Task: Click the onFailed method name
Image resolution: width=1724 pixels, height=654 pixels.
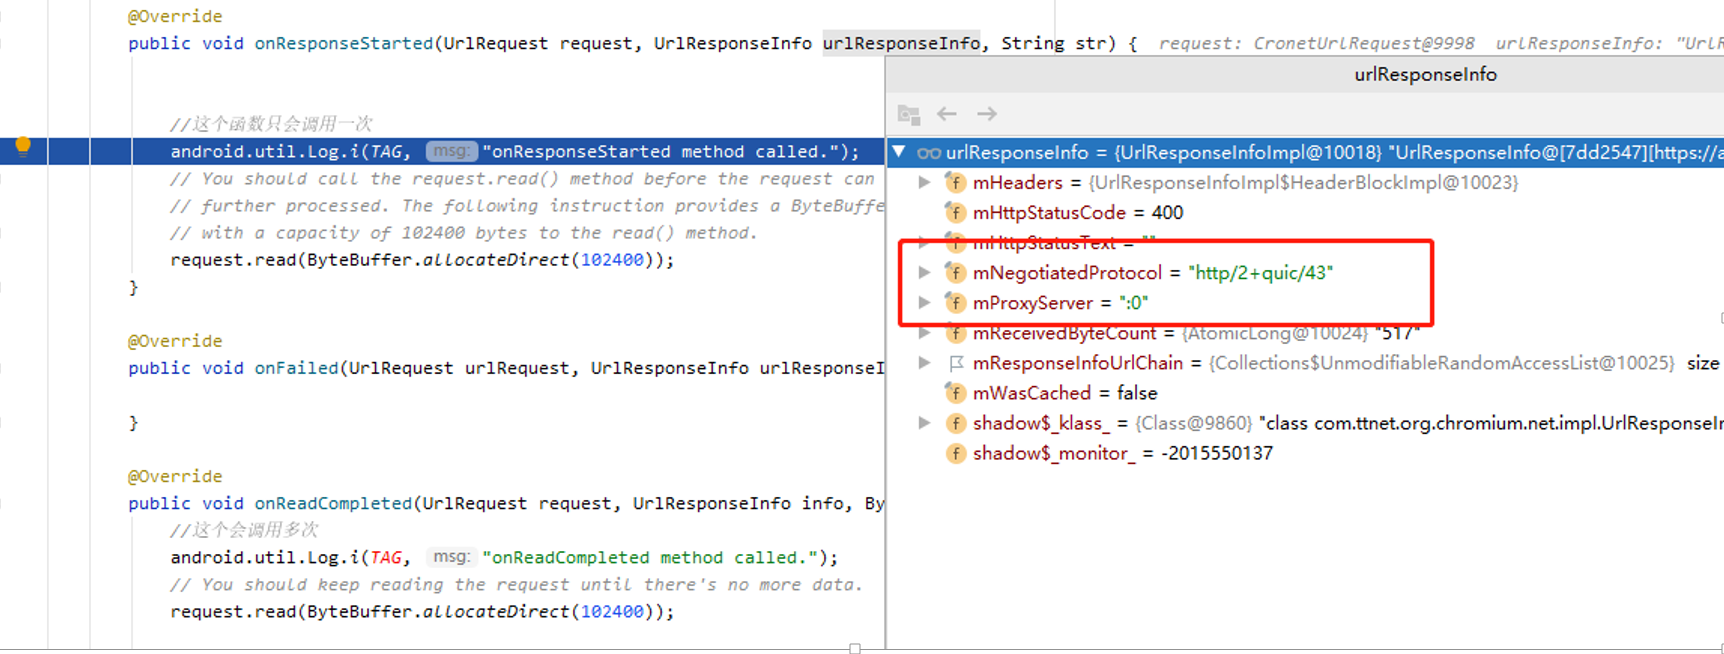Action: pyautogui.click(x=297, y=368)
